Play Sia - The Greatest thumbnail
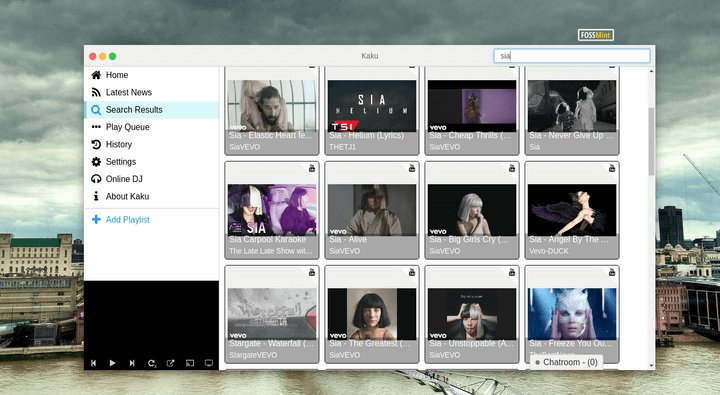 (x=372, y=314)
